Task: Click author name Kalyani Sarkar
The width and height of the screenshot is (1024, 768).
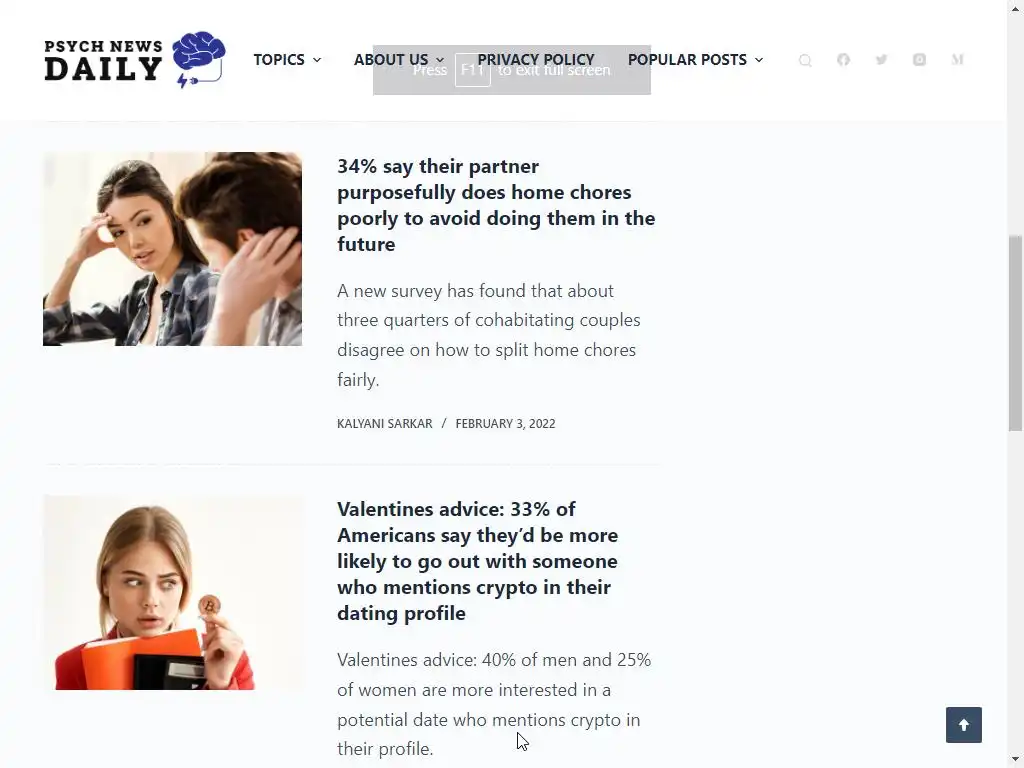Action: tap(385, 423)
